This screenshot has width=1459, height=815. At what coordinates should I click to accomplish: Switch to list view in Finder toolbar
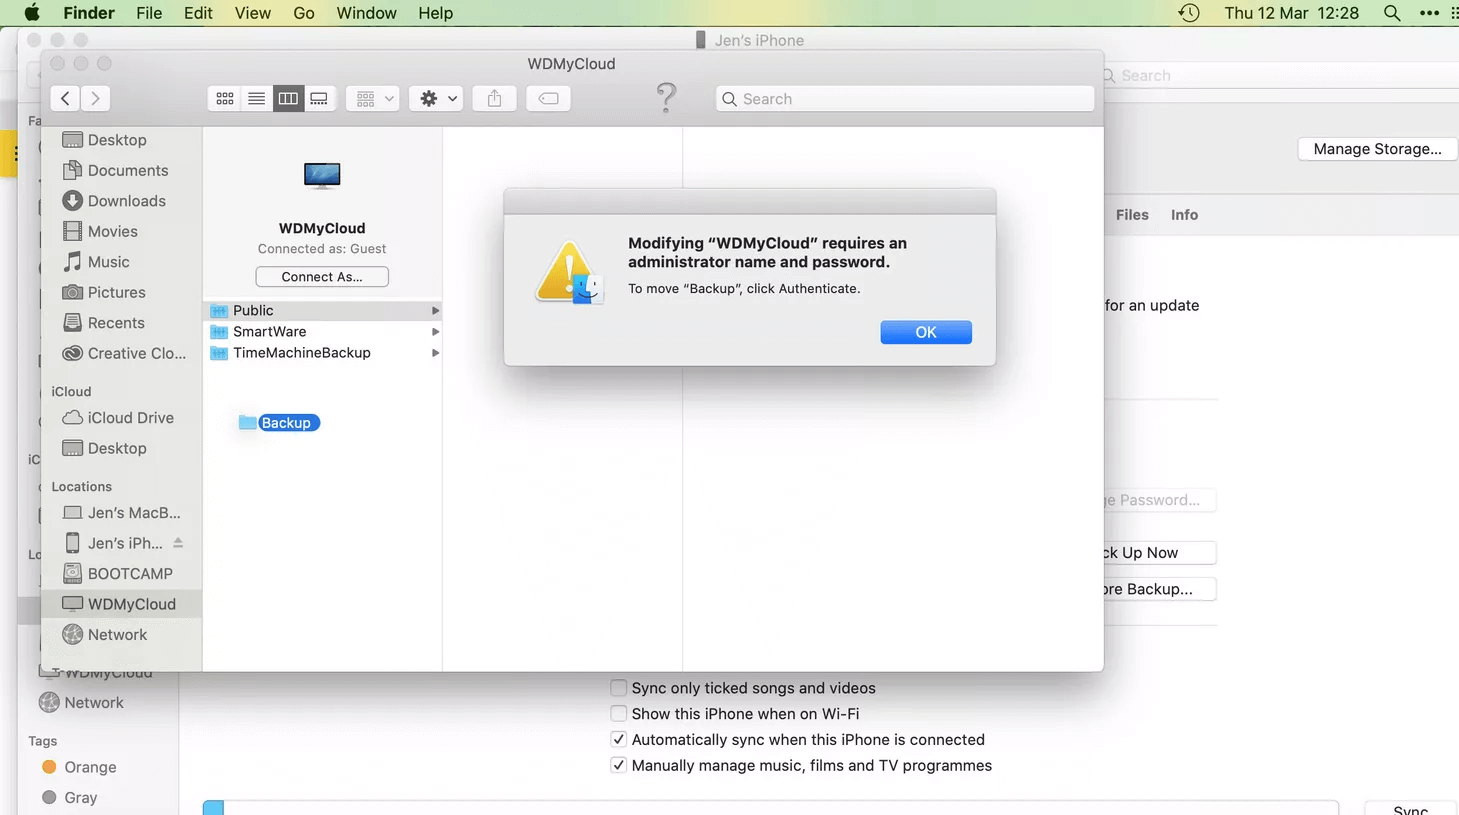click(256, 98)
